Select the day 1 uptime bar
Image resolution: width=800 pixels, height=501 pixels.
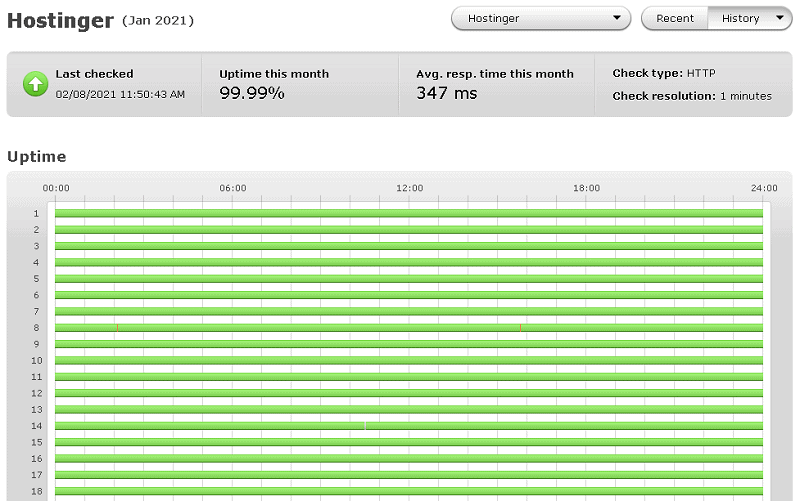click(x=409, y=213)
